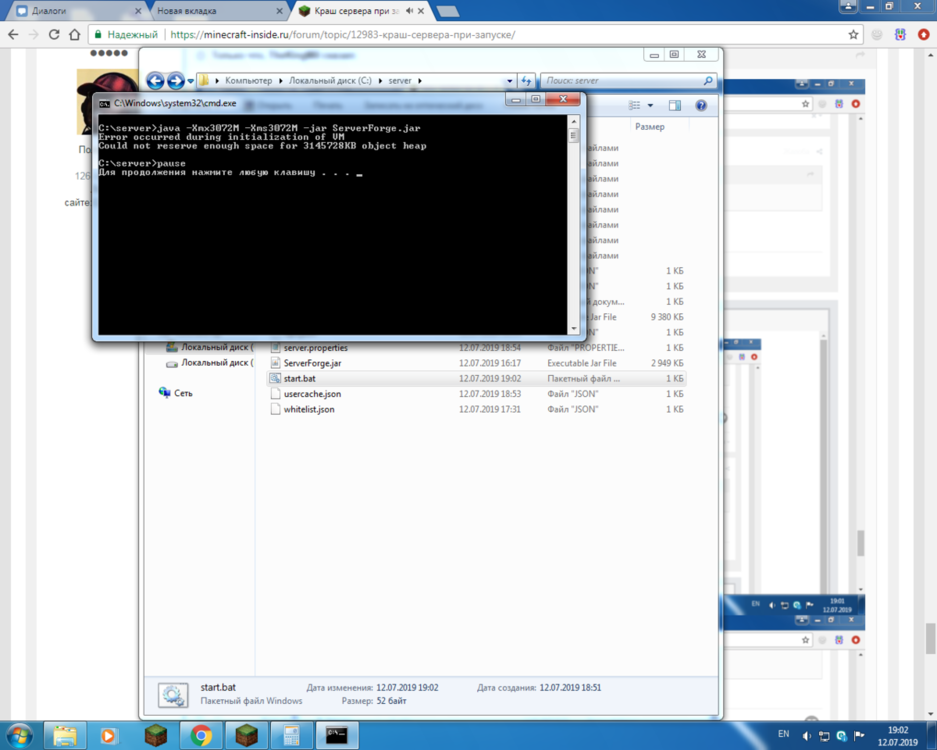The height and width of the screenshot is (750, 937).
Task: Switch to the Диалоги browser tab
Action: (x=78, y=11)
